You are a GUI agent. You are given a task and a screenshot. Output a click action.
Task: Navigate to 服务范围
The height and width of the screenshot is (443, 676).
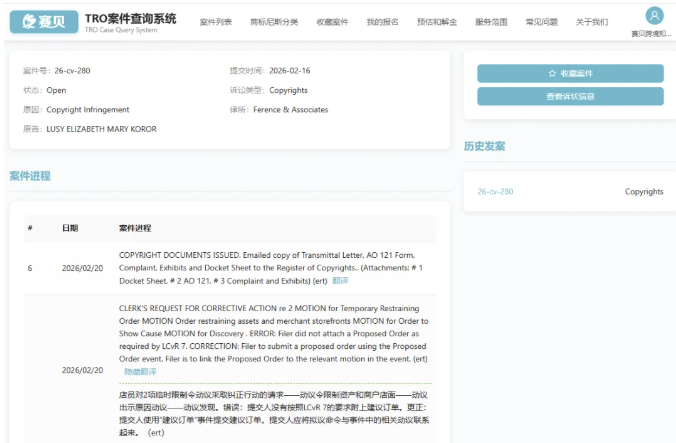tap(491, 22)
